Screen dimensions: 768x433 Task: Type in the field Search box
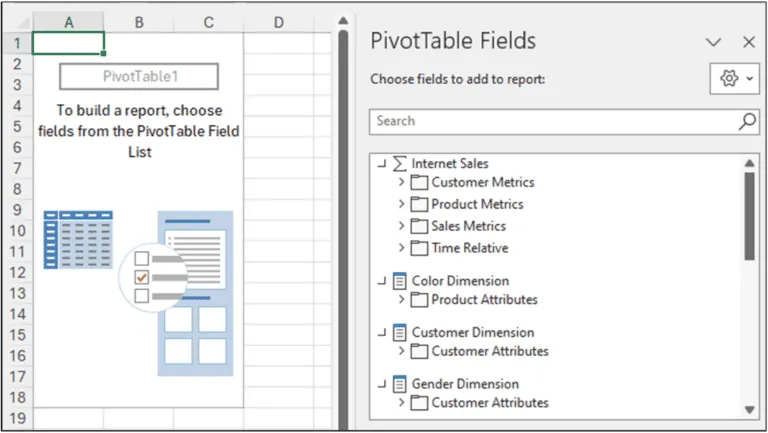(x=550, y=121)
